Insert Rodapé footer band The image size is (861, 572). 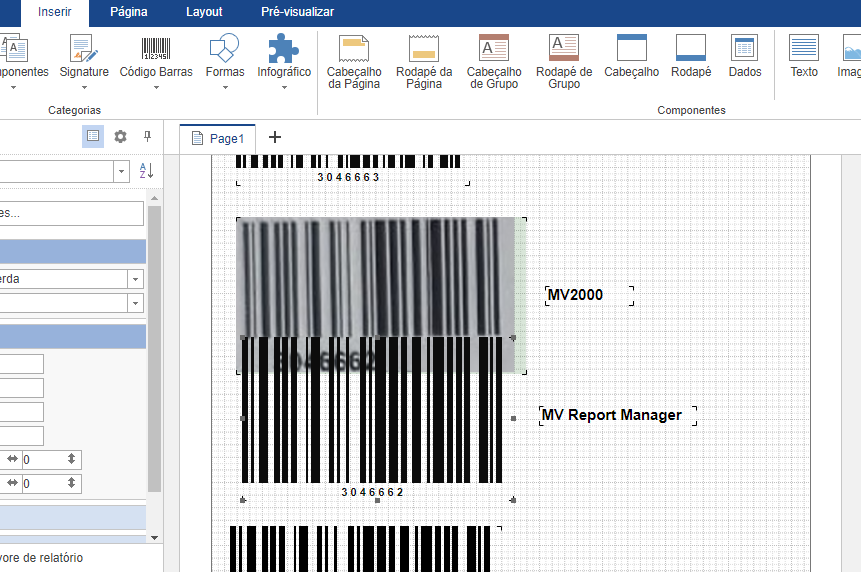691,55
